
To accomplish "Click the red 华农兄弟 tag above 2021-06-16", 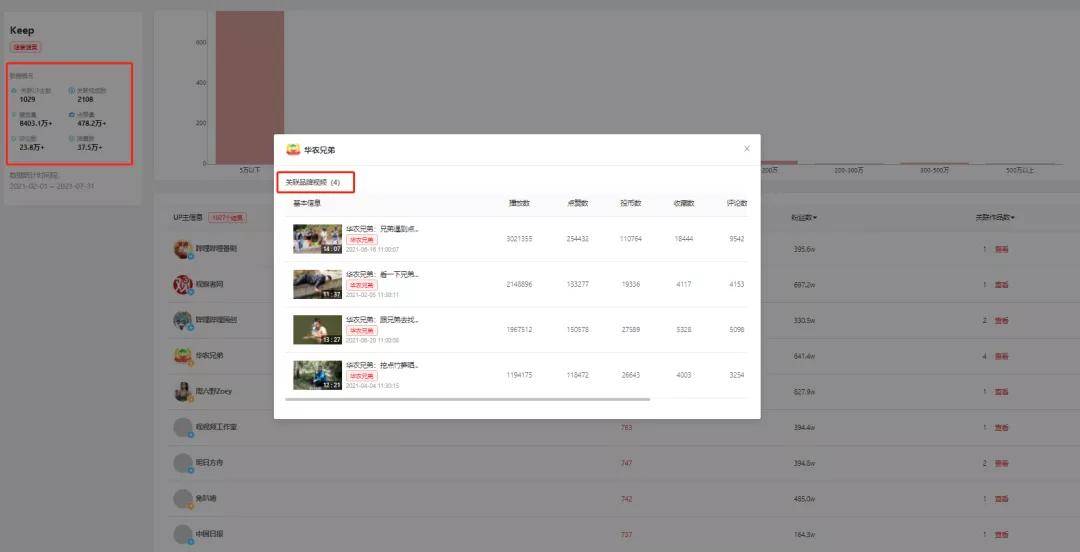I will [x=362, y=240].
